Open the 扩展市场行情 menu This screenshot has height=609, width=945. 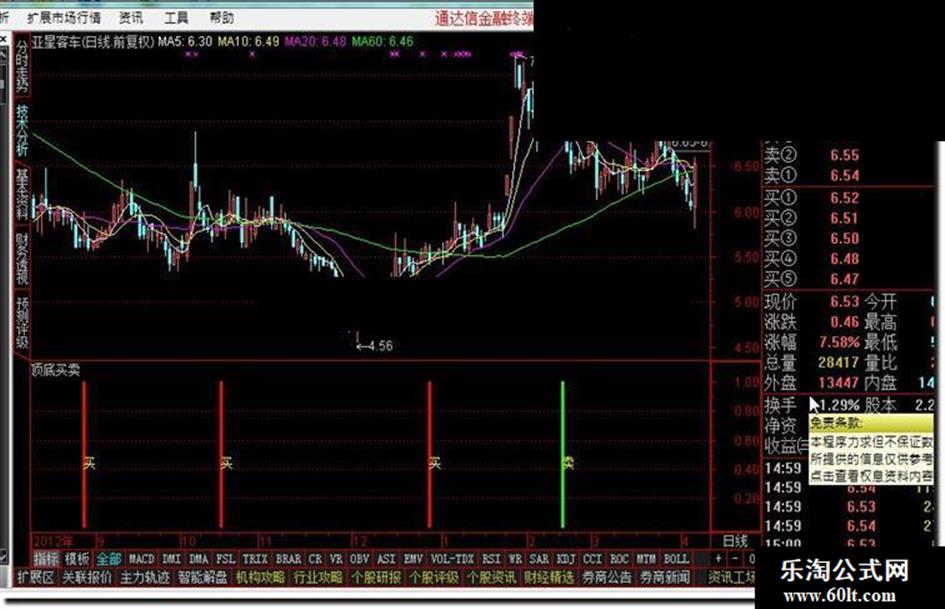(64, 17)
